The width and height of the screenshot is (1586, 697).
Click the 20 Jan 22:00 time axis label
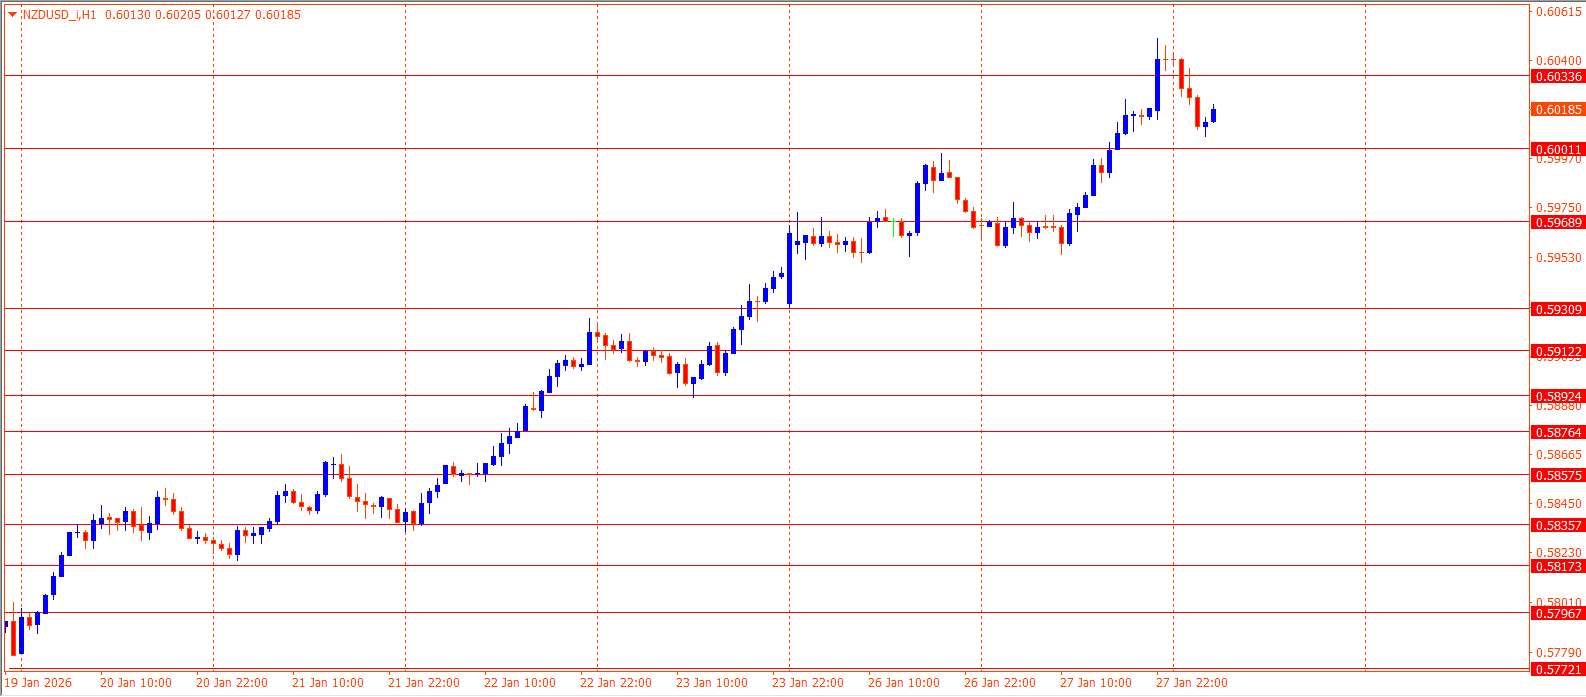coord(232,683)
